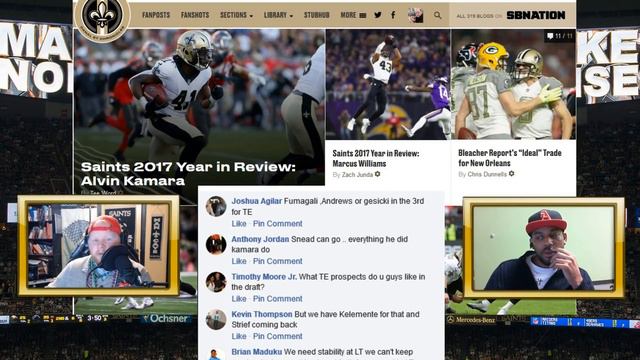Open Joshua Agilar's name link

(256, 201)
